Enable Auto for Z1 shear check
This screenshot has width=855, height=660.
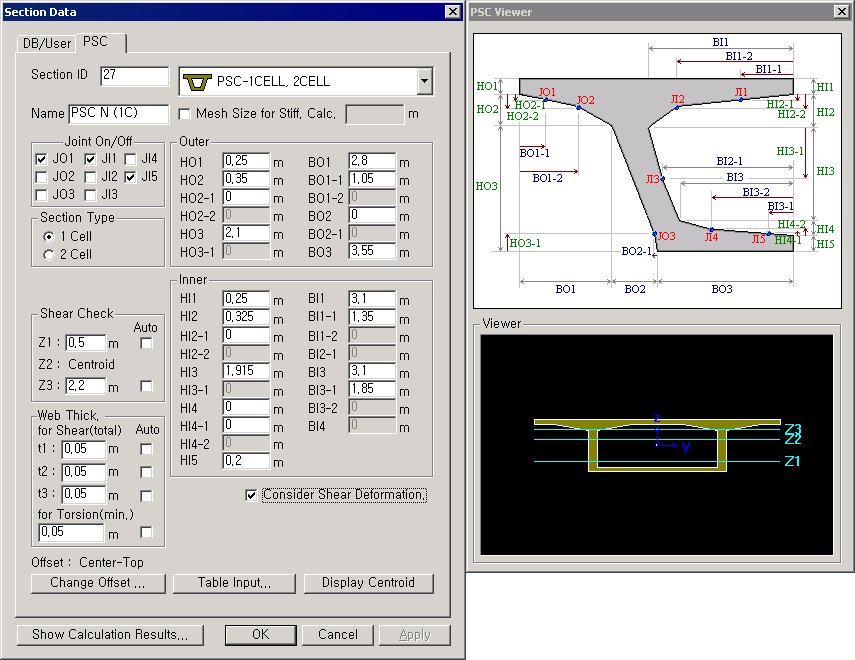pos(146,343)
